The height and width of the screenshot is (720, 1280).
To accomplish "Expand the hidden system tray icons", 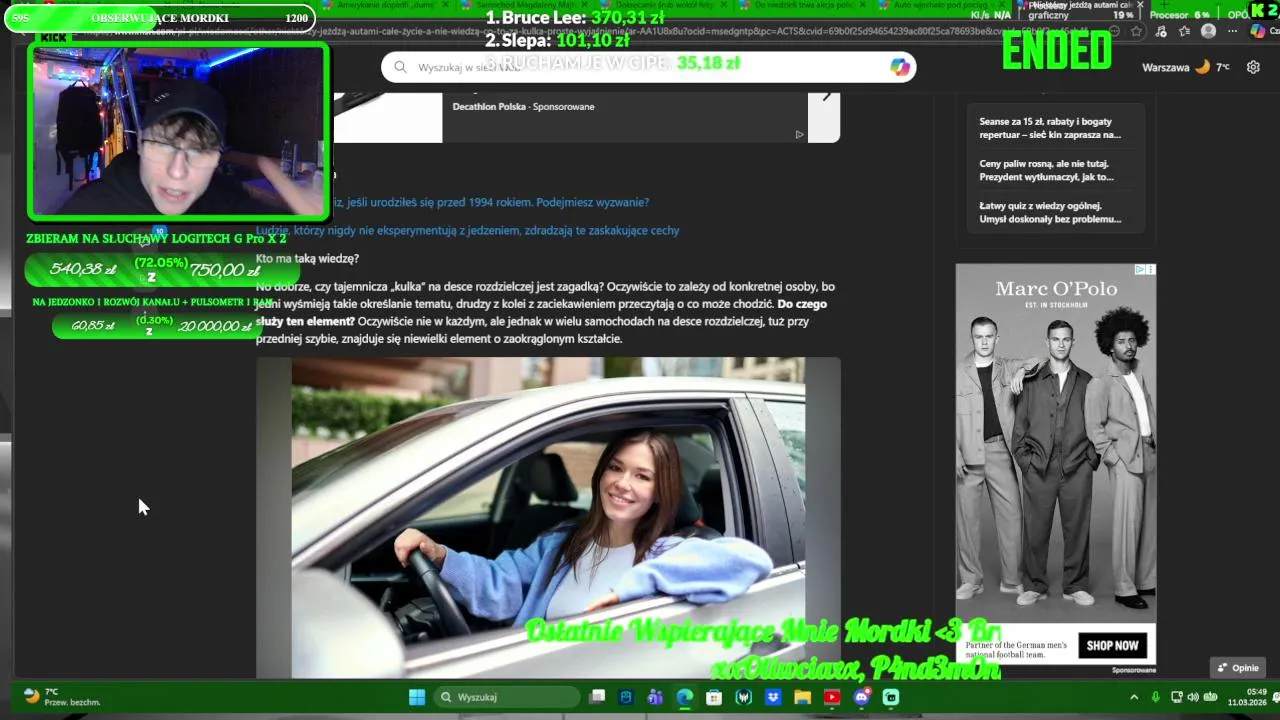I will pos(1134,697).
